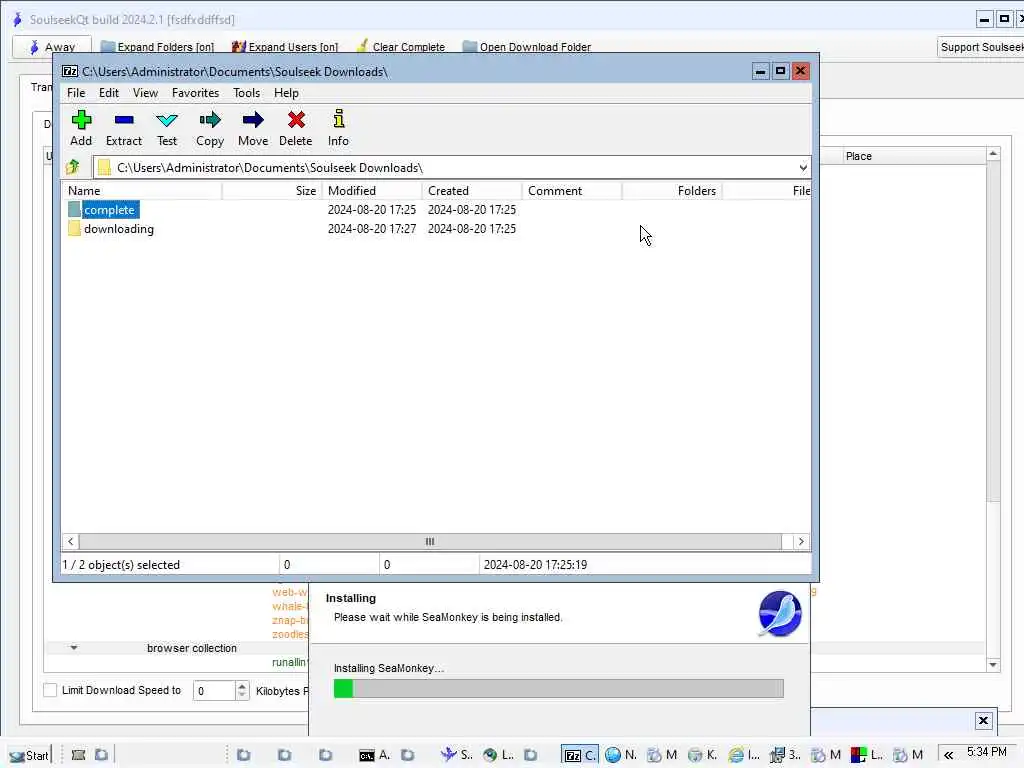Click status bar time 2024-08-20 17:25:19

pos(535,565)
